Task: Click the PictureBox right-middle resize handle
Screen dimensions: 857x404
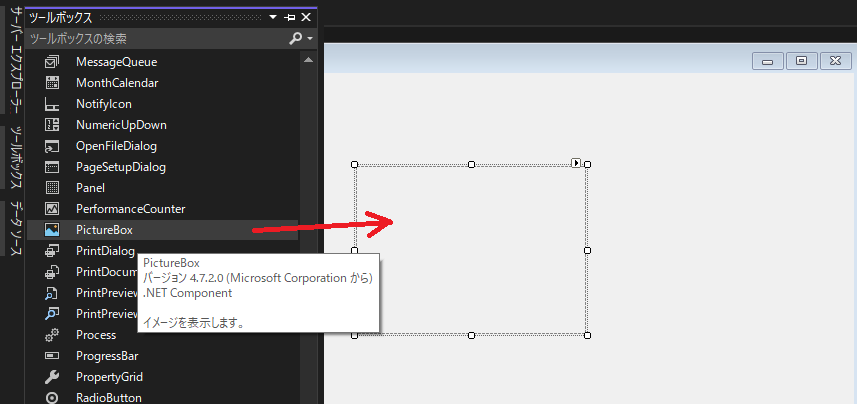Action: (588, 250)
